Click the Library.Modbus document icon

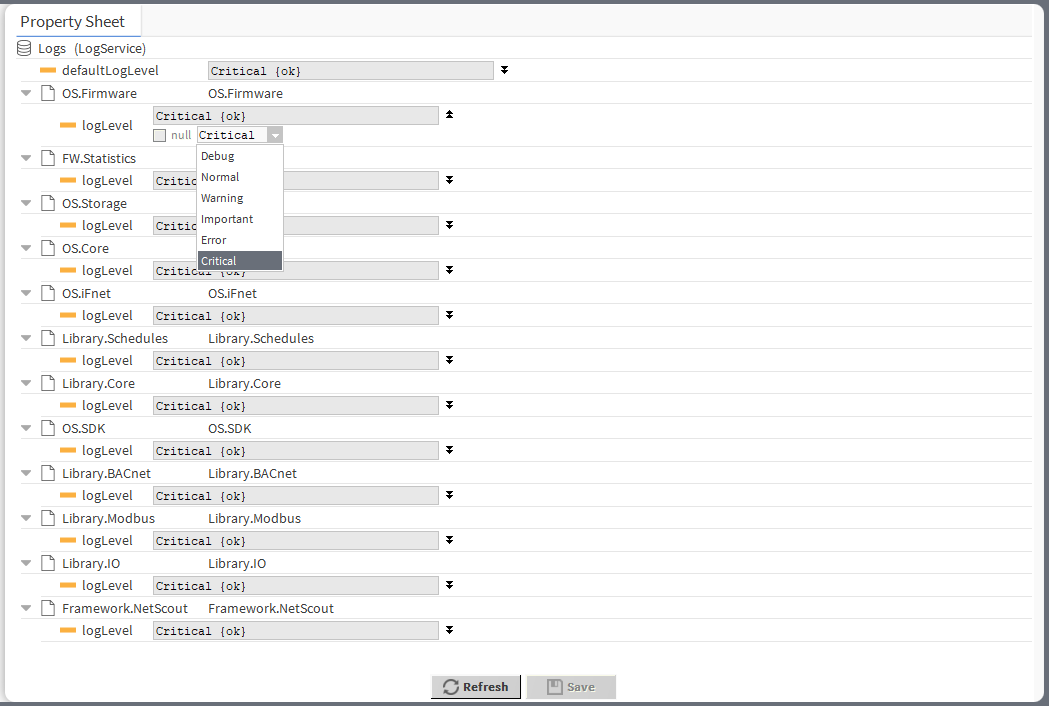click(x=47, y=518)
